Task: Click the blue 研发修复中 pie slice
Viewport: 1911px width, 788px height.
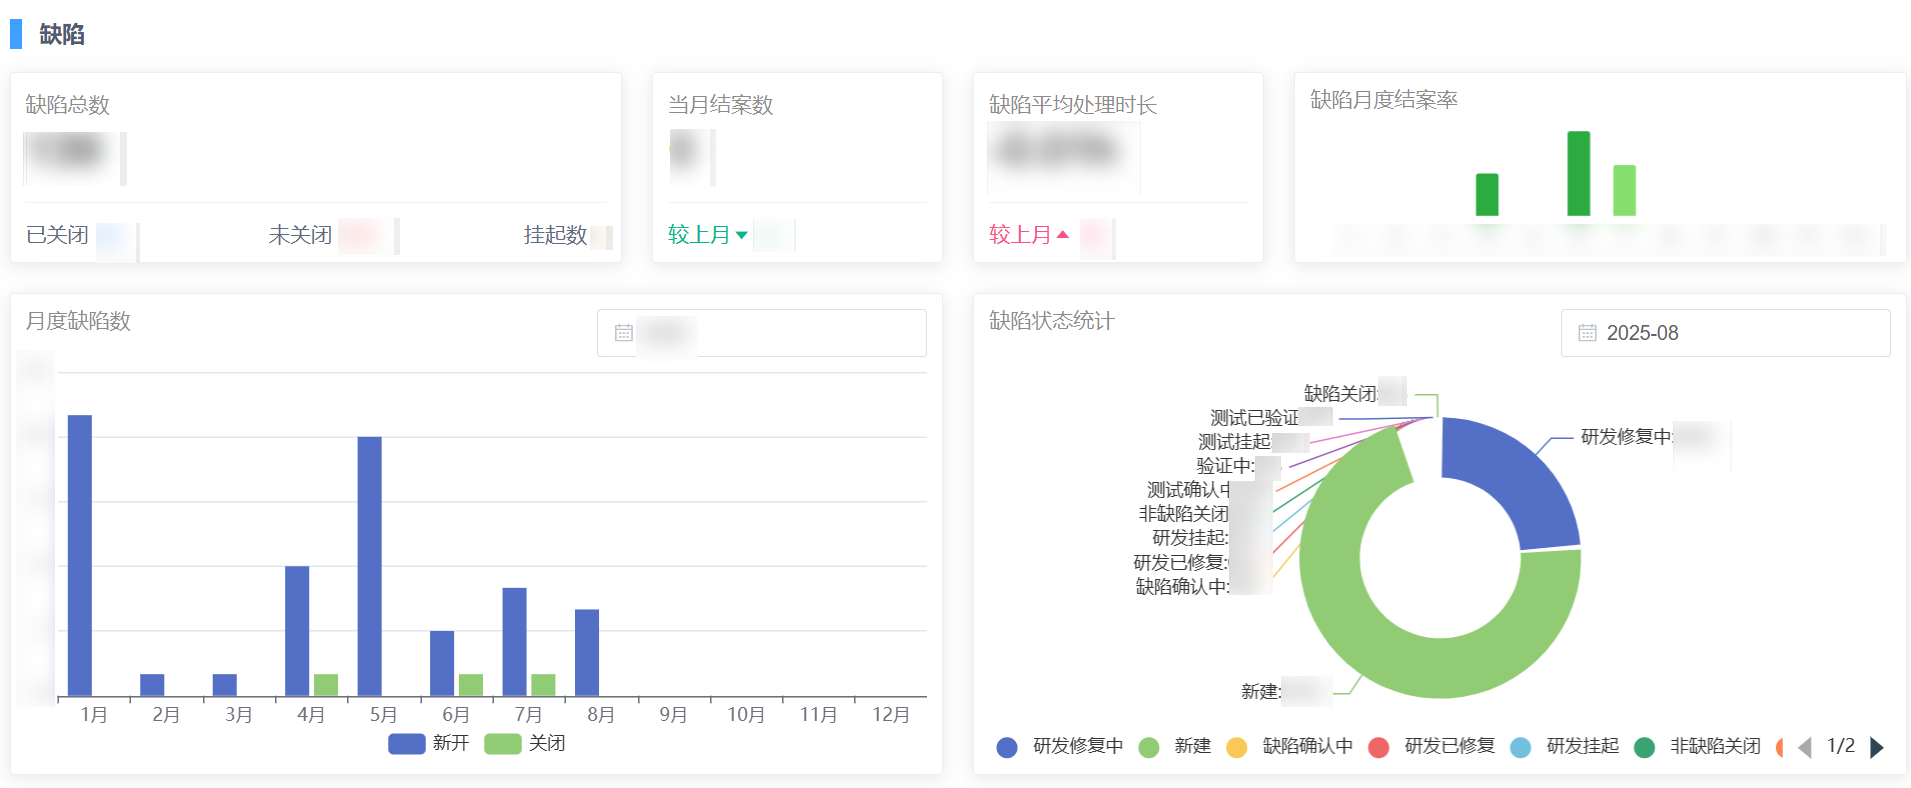Action: pos(1516,475)
